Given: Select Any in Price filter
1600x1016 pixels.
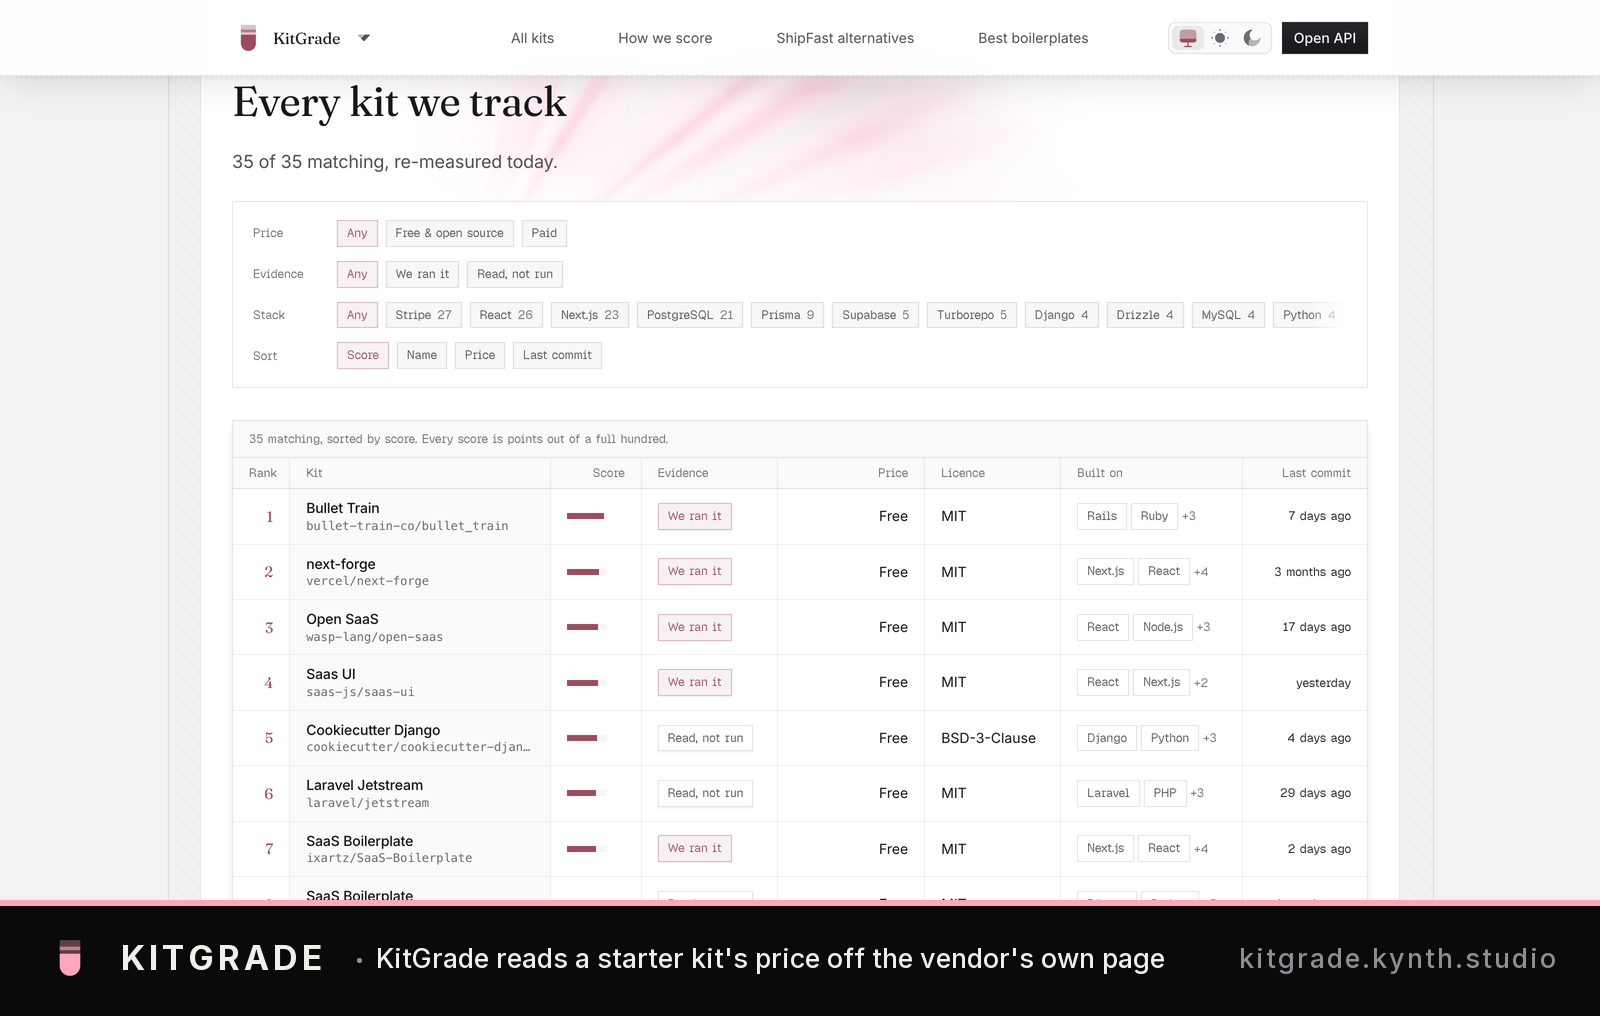Looking at the screenshot, I should pyautogui.click(x=357, y=233).
